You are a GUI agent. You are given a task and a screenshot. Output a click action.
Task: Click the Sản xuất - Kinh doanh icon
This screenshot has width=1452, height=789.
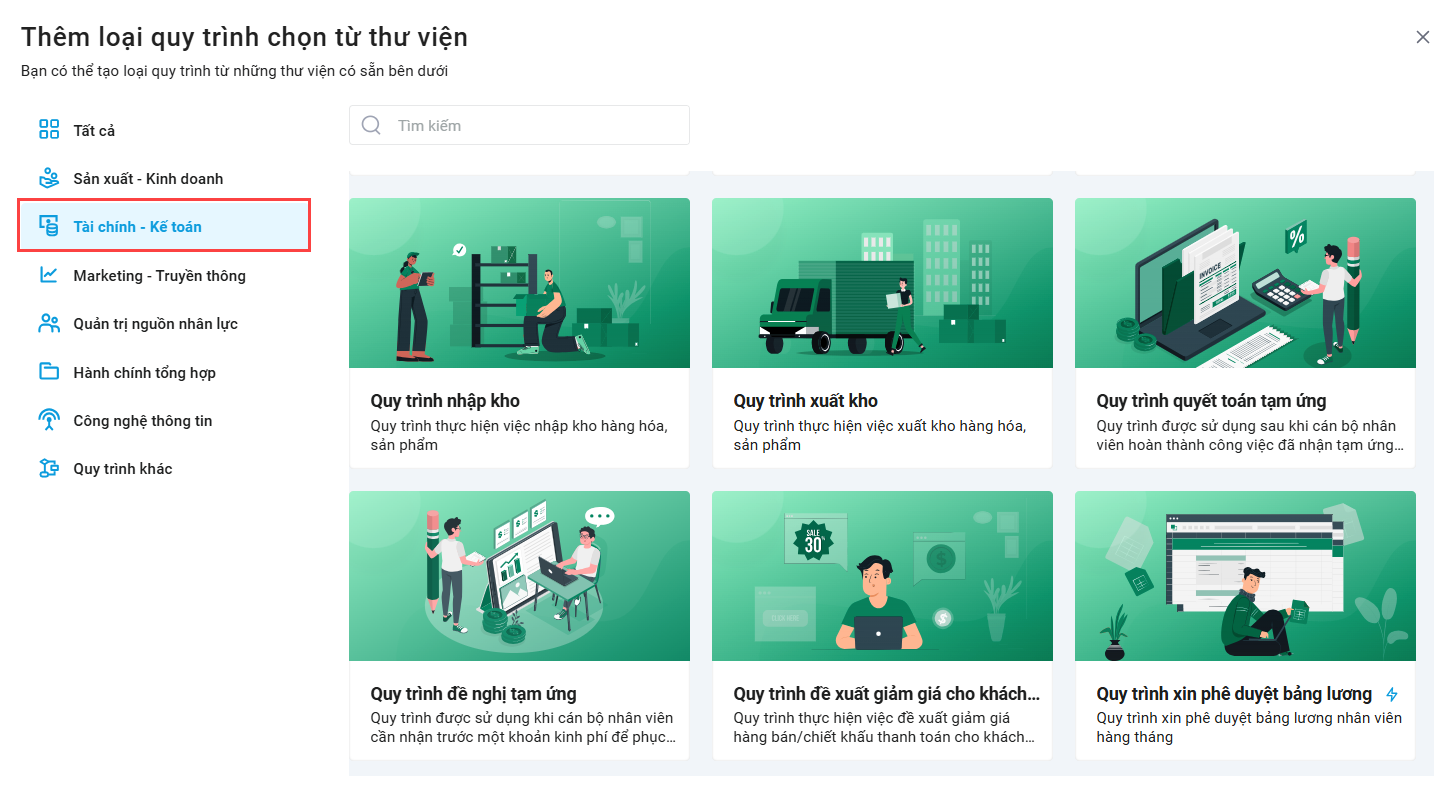[49, 179]
